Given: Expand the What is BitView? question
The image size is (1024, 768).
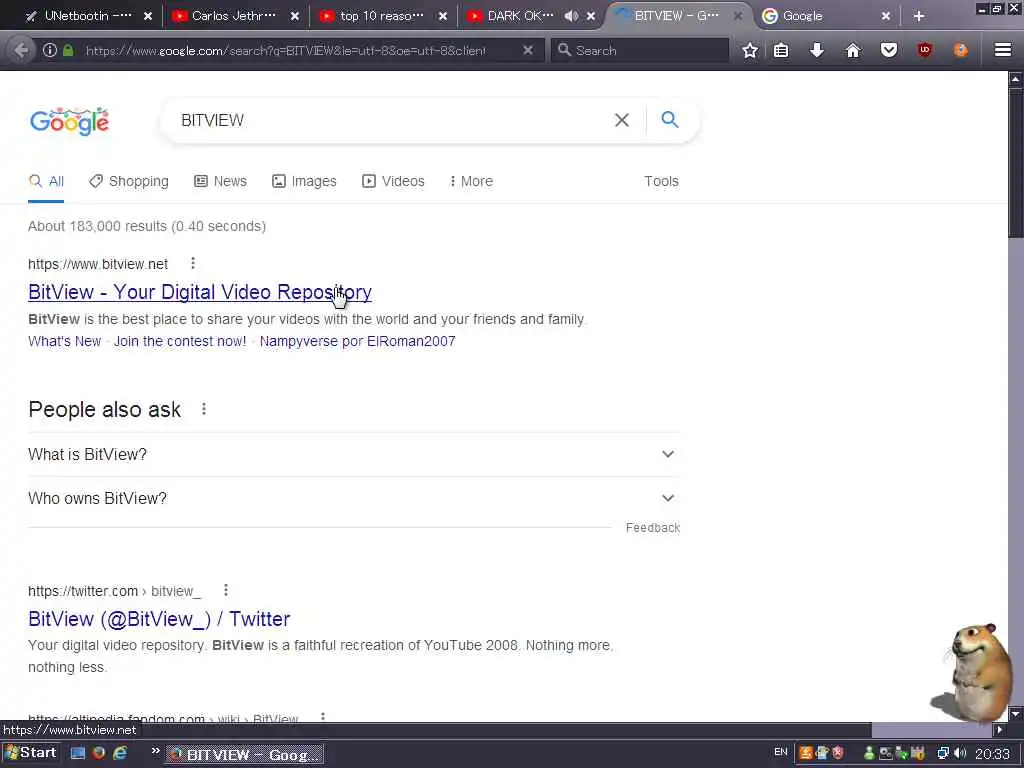Looking at the screenshot, I should tap(353, 455).
